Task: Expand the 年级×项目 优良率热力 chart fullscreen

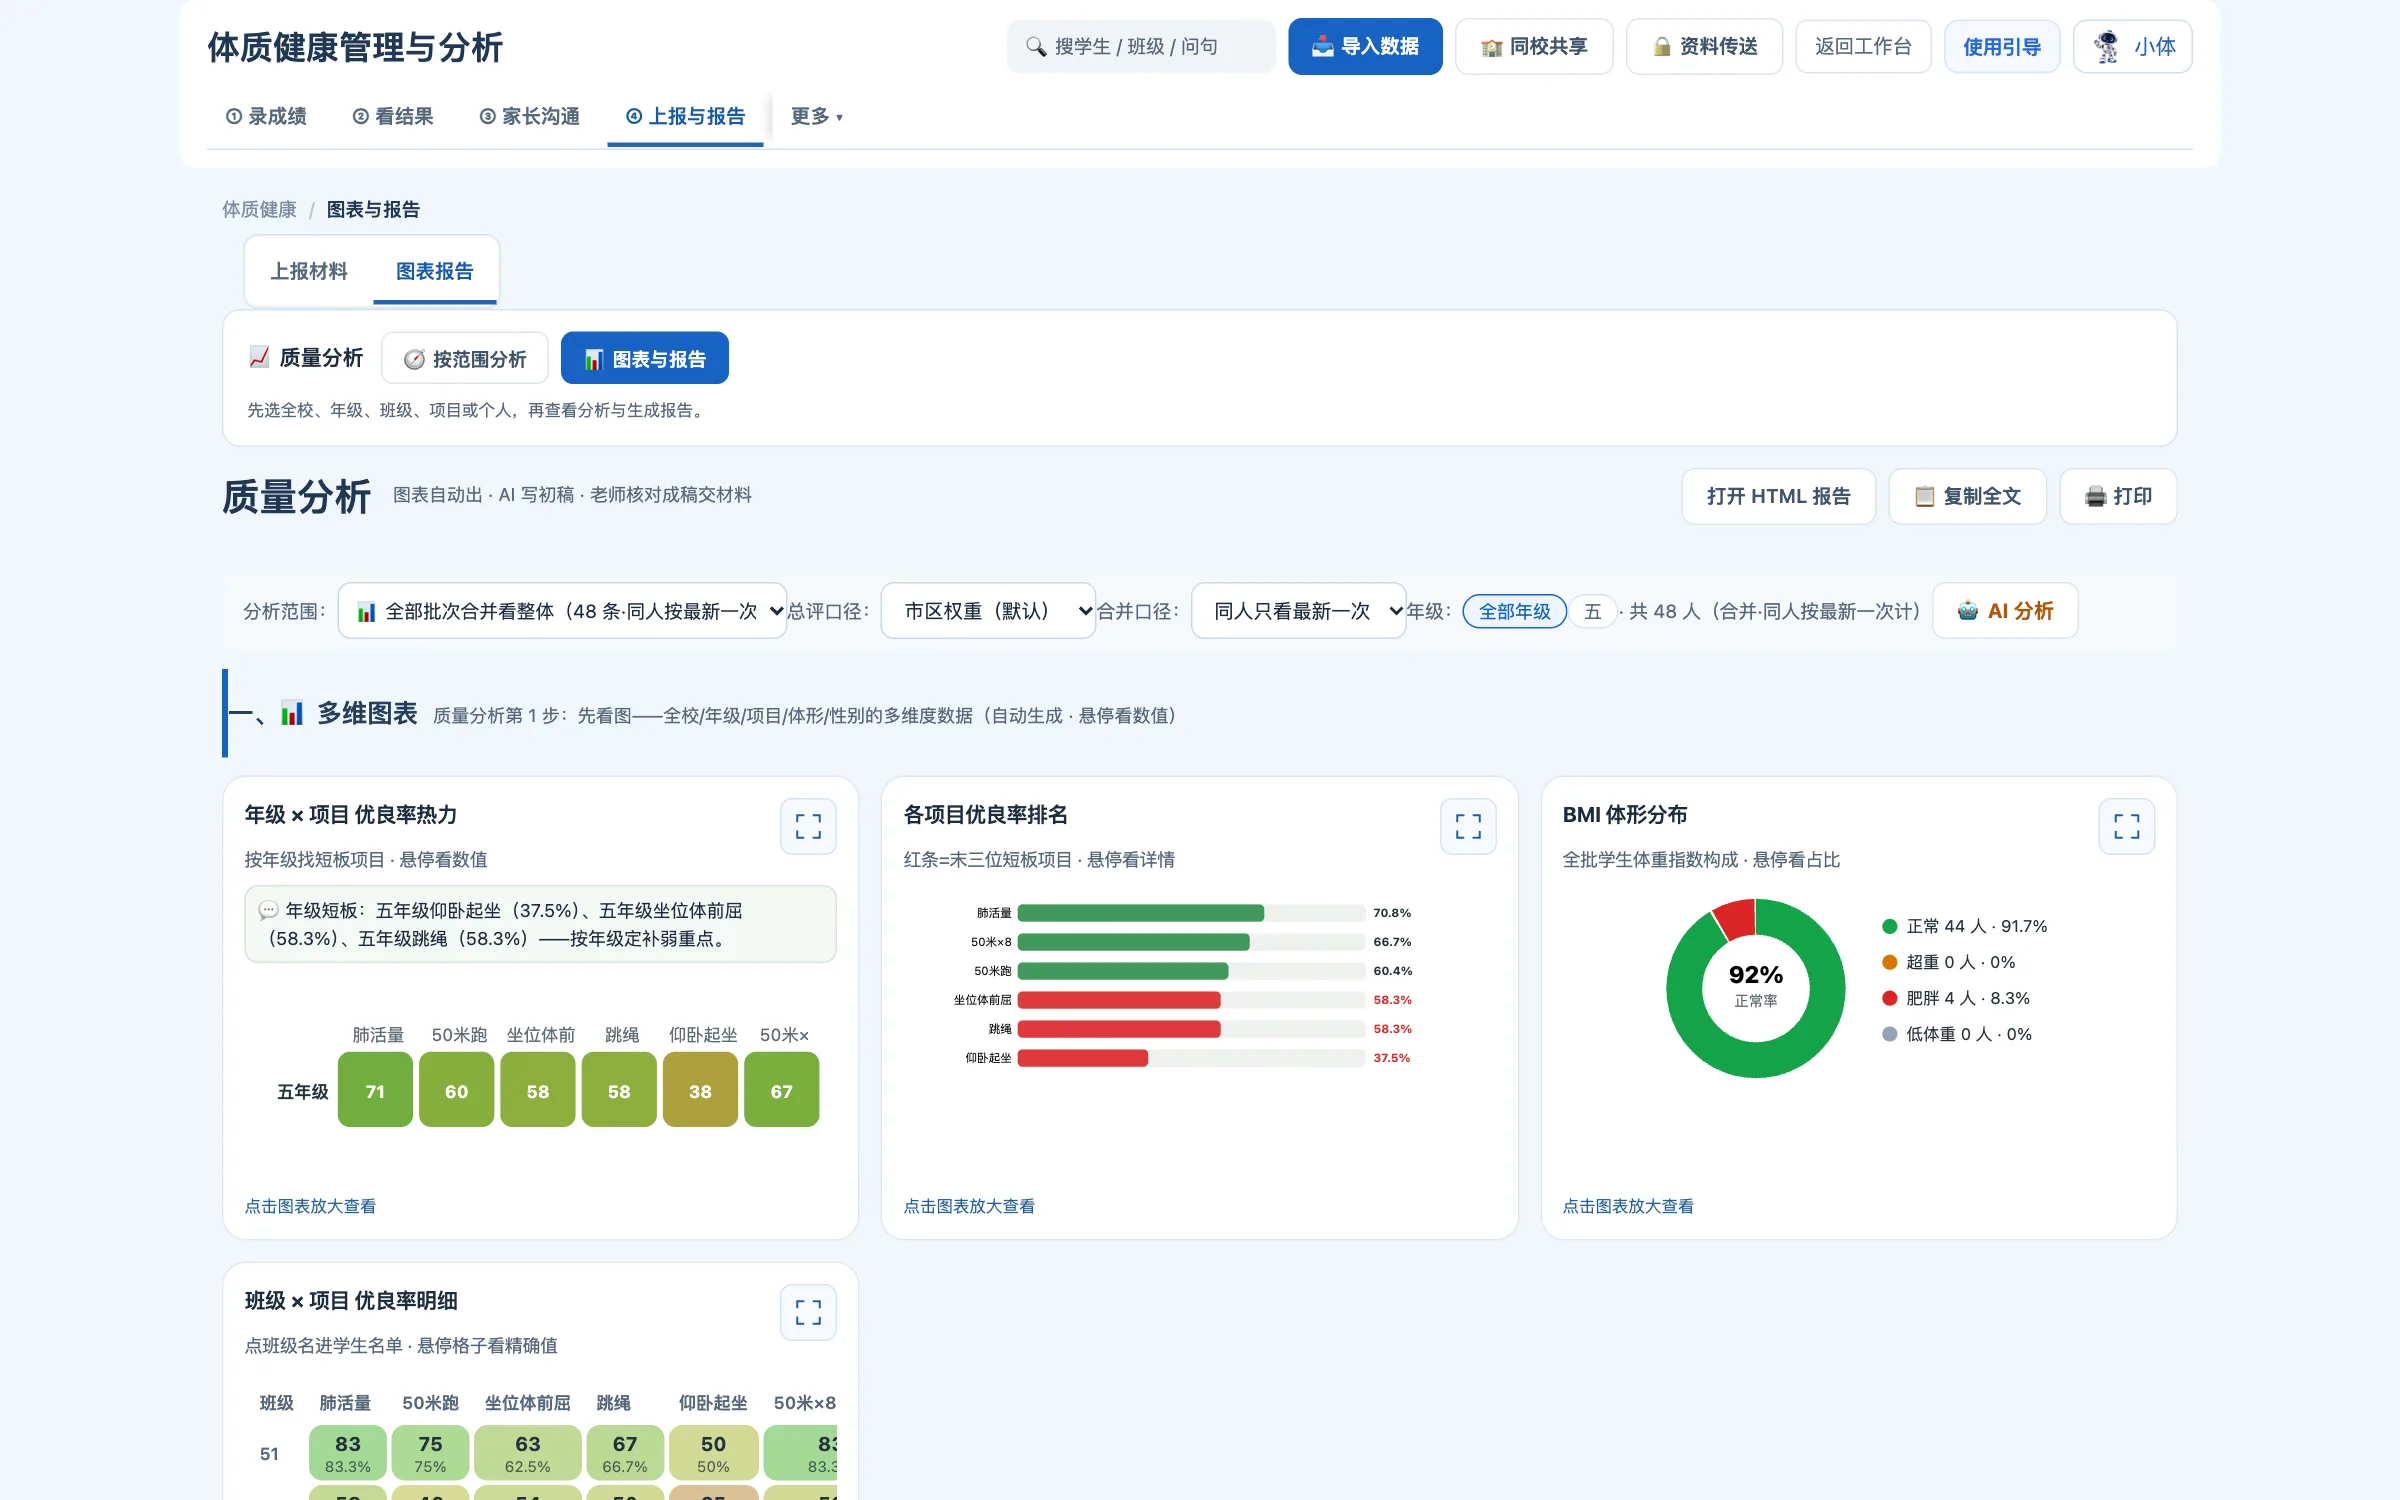Action: [808, 826]
